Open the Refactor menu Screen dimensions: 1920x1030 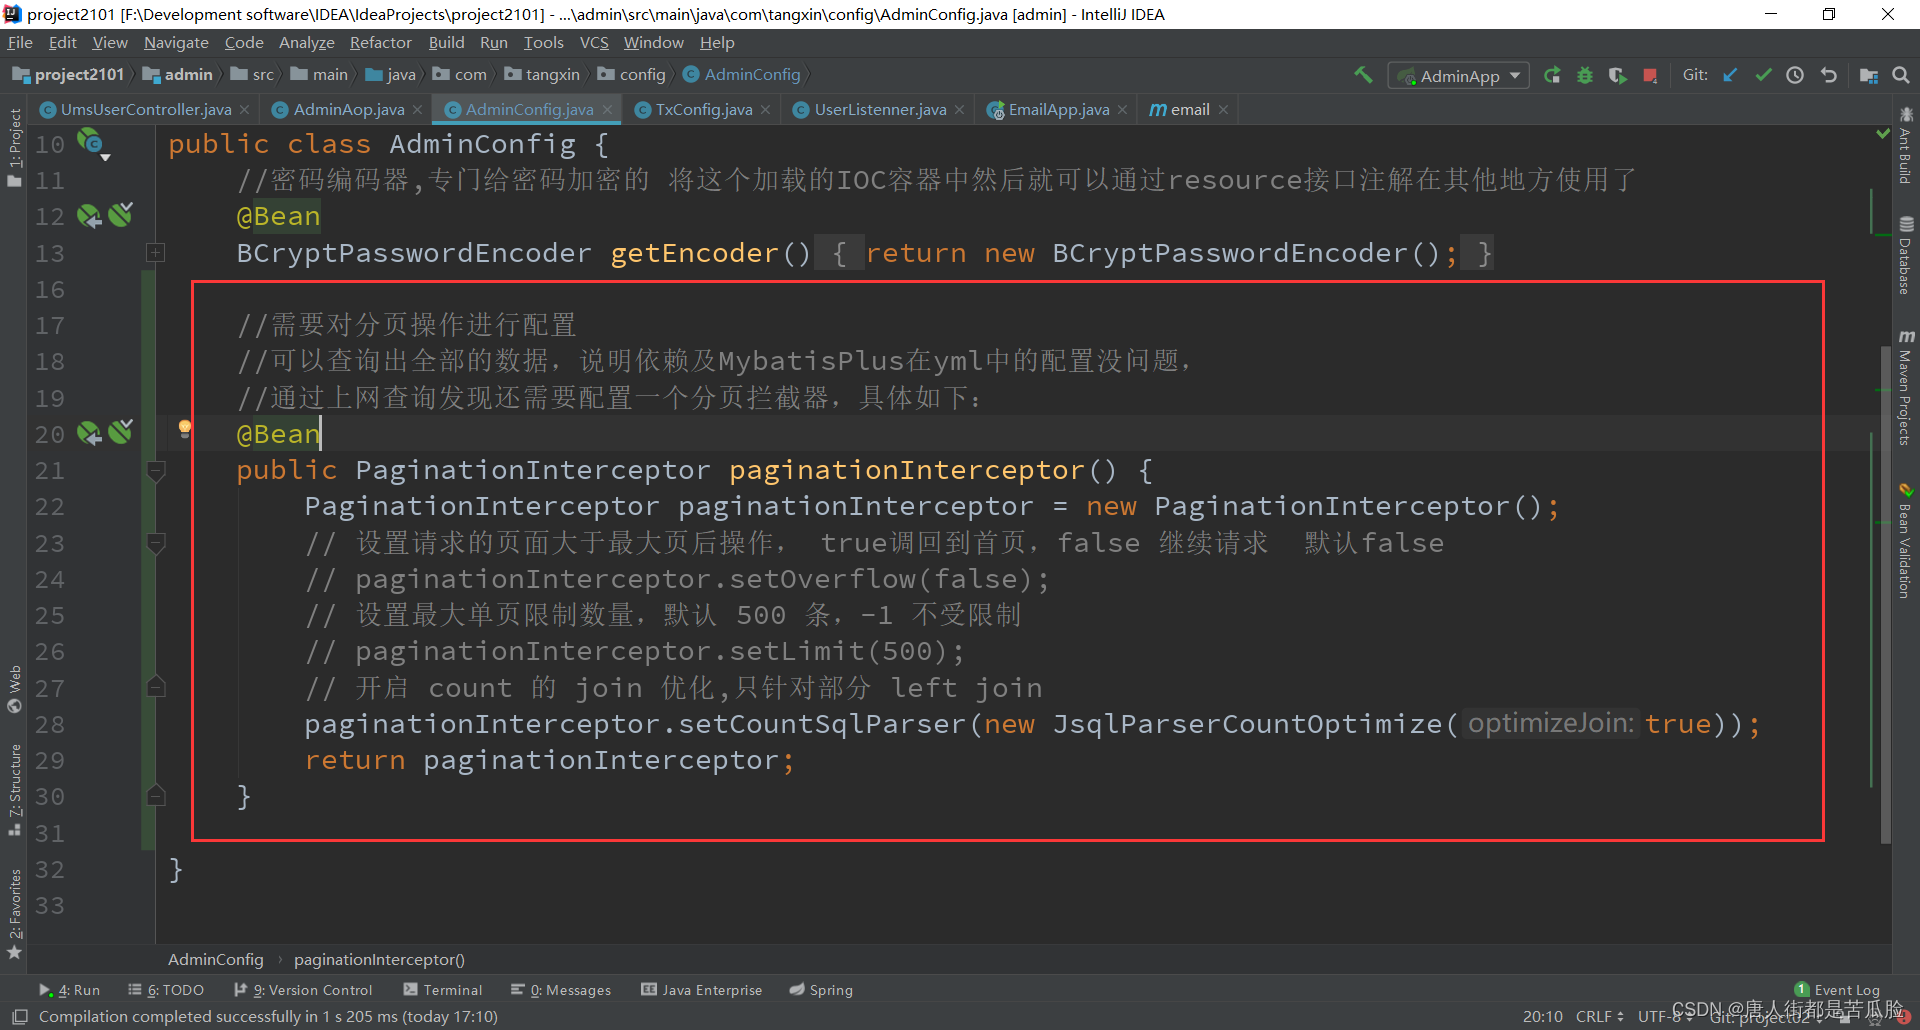pos(380,43)
